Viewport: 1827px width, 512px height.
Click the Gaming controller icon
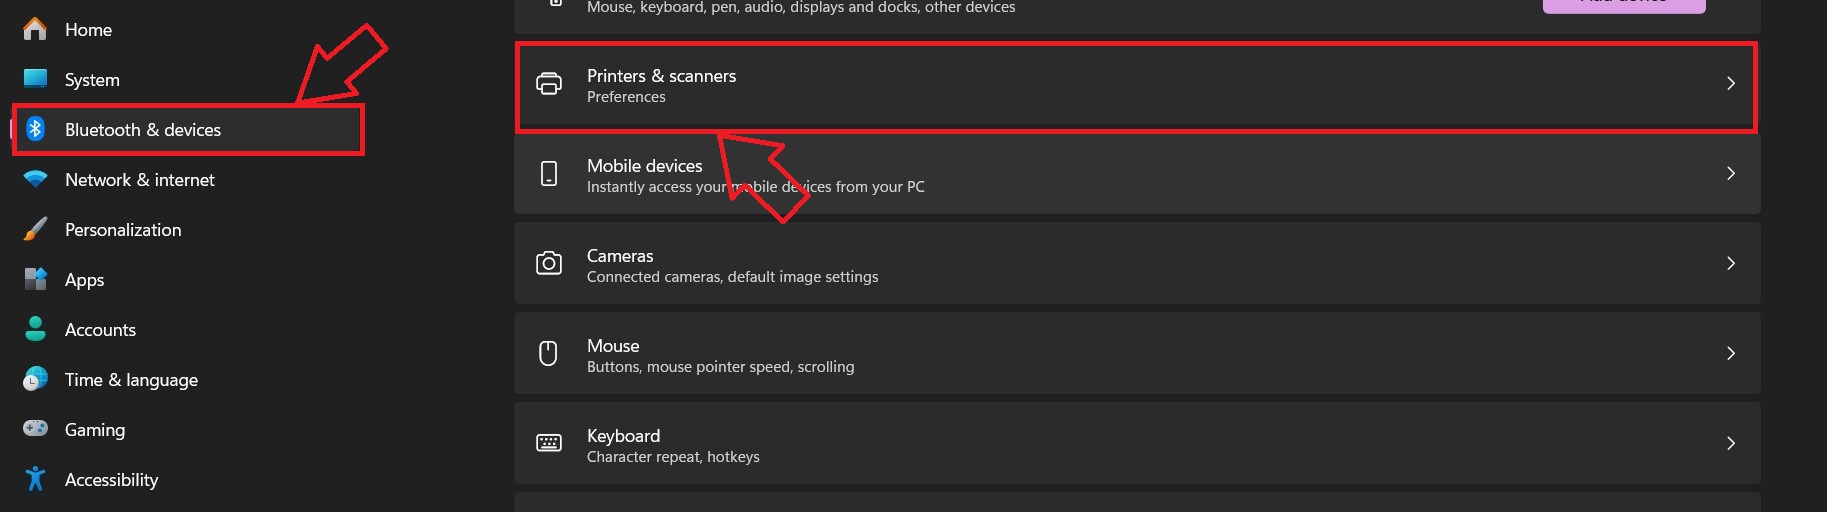click(x=35, y=429)
